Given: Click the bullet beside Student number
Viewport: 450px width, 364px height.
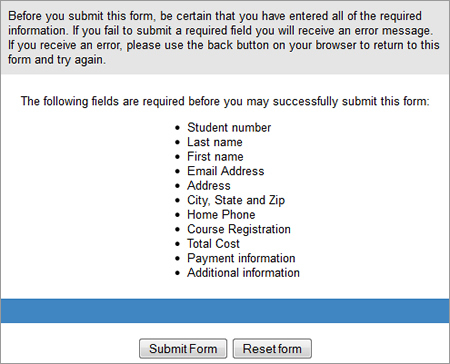Looking at the screenshot, I should click(x=178, y=128).
